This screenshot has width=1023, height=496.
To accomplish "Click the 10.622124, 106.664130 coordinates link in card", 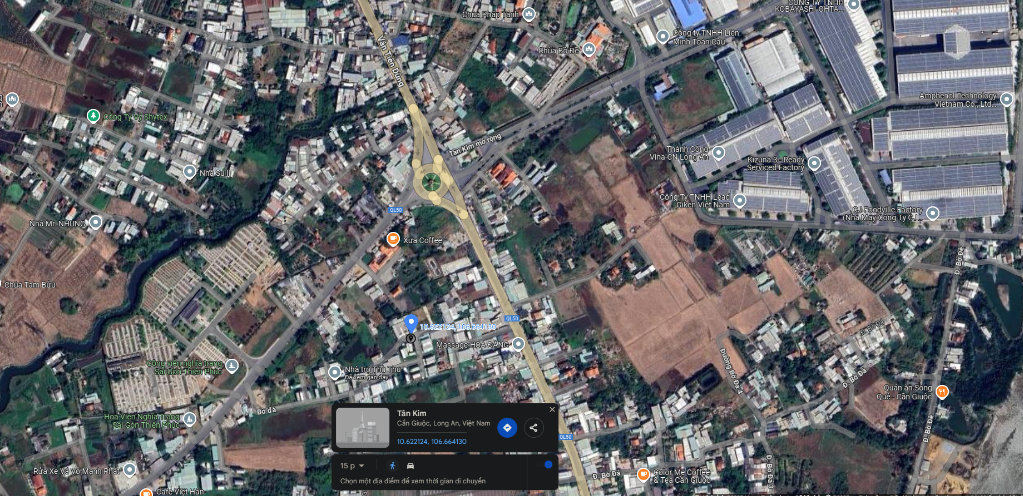I will click(431, 440).
